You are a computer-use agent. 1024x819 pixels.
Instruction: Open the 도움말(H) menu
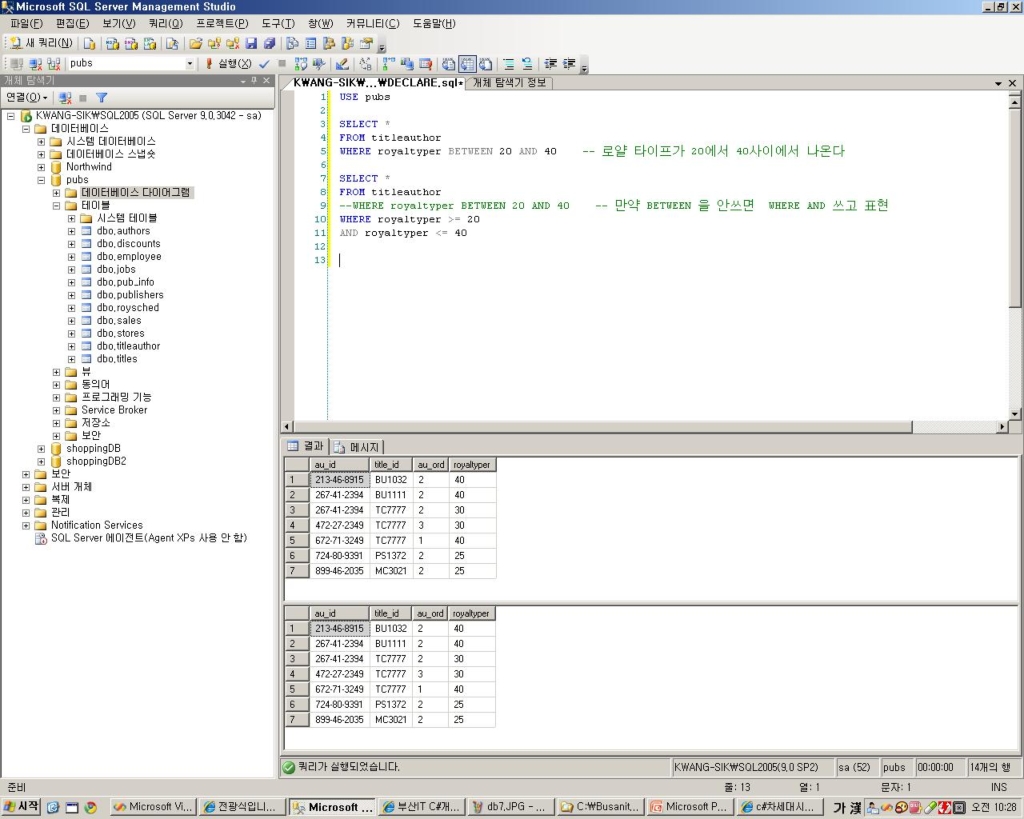coord(434,24)
